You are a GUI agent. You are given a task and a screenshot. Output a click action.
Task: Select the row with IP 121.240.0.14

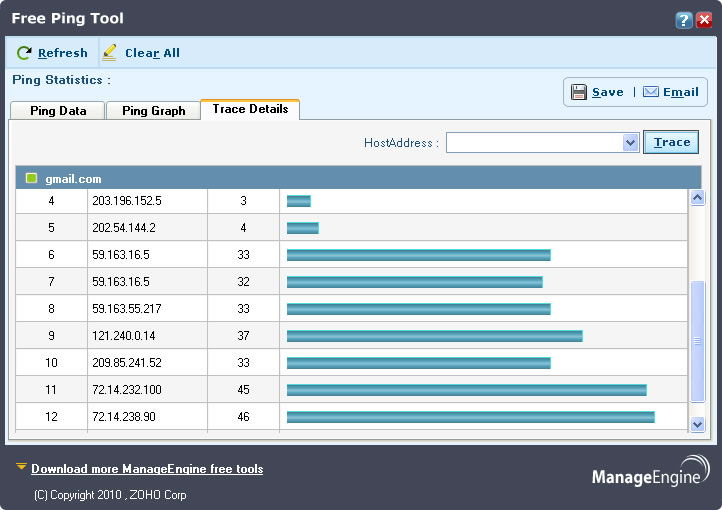click(x=352, y=336)
